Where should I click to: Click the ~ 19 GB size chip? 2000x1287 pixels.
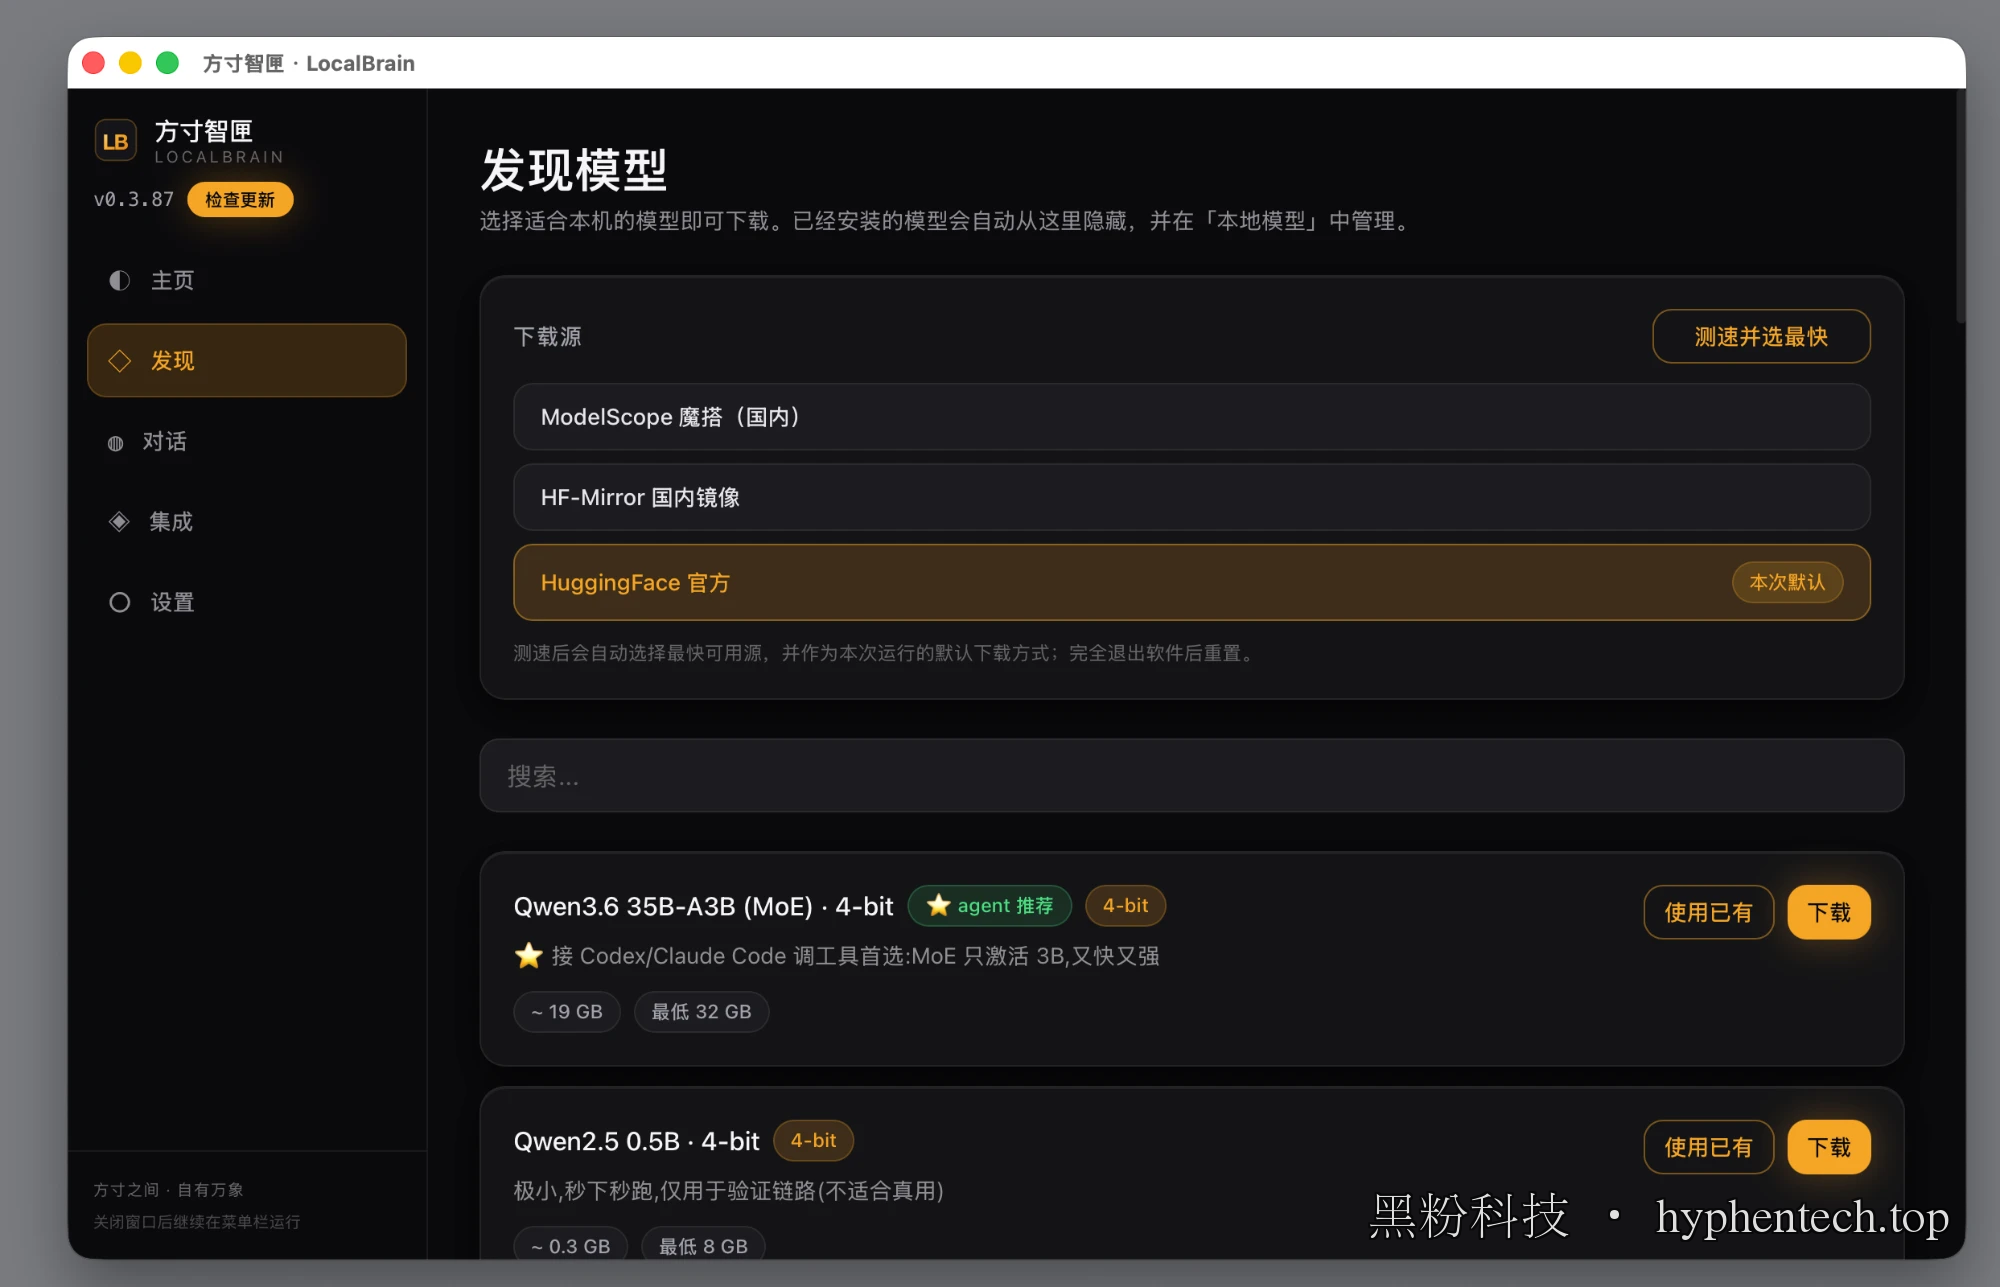(x=567, y=1012)
